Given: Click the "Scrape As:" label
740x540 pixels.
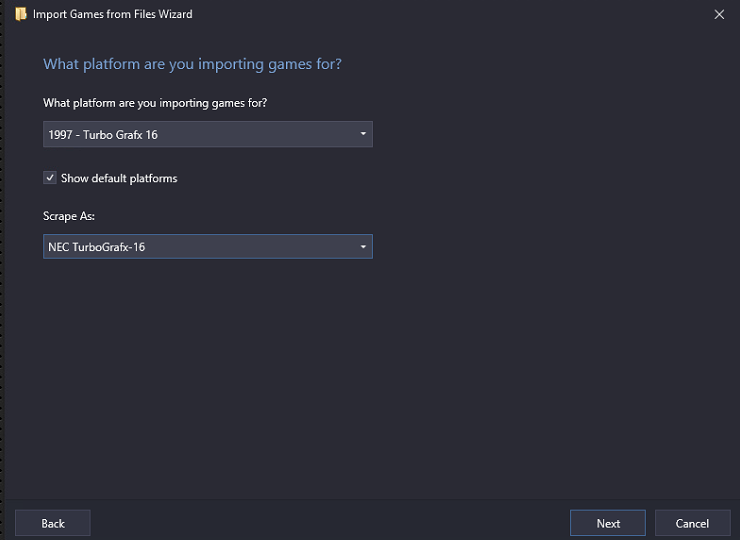Looking at the screenshot, I should click(x=69, y=216).
